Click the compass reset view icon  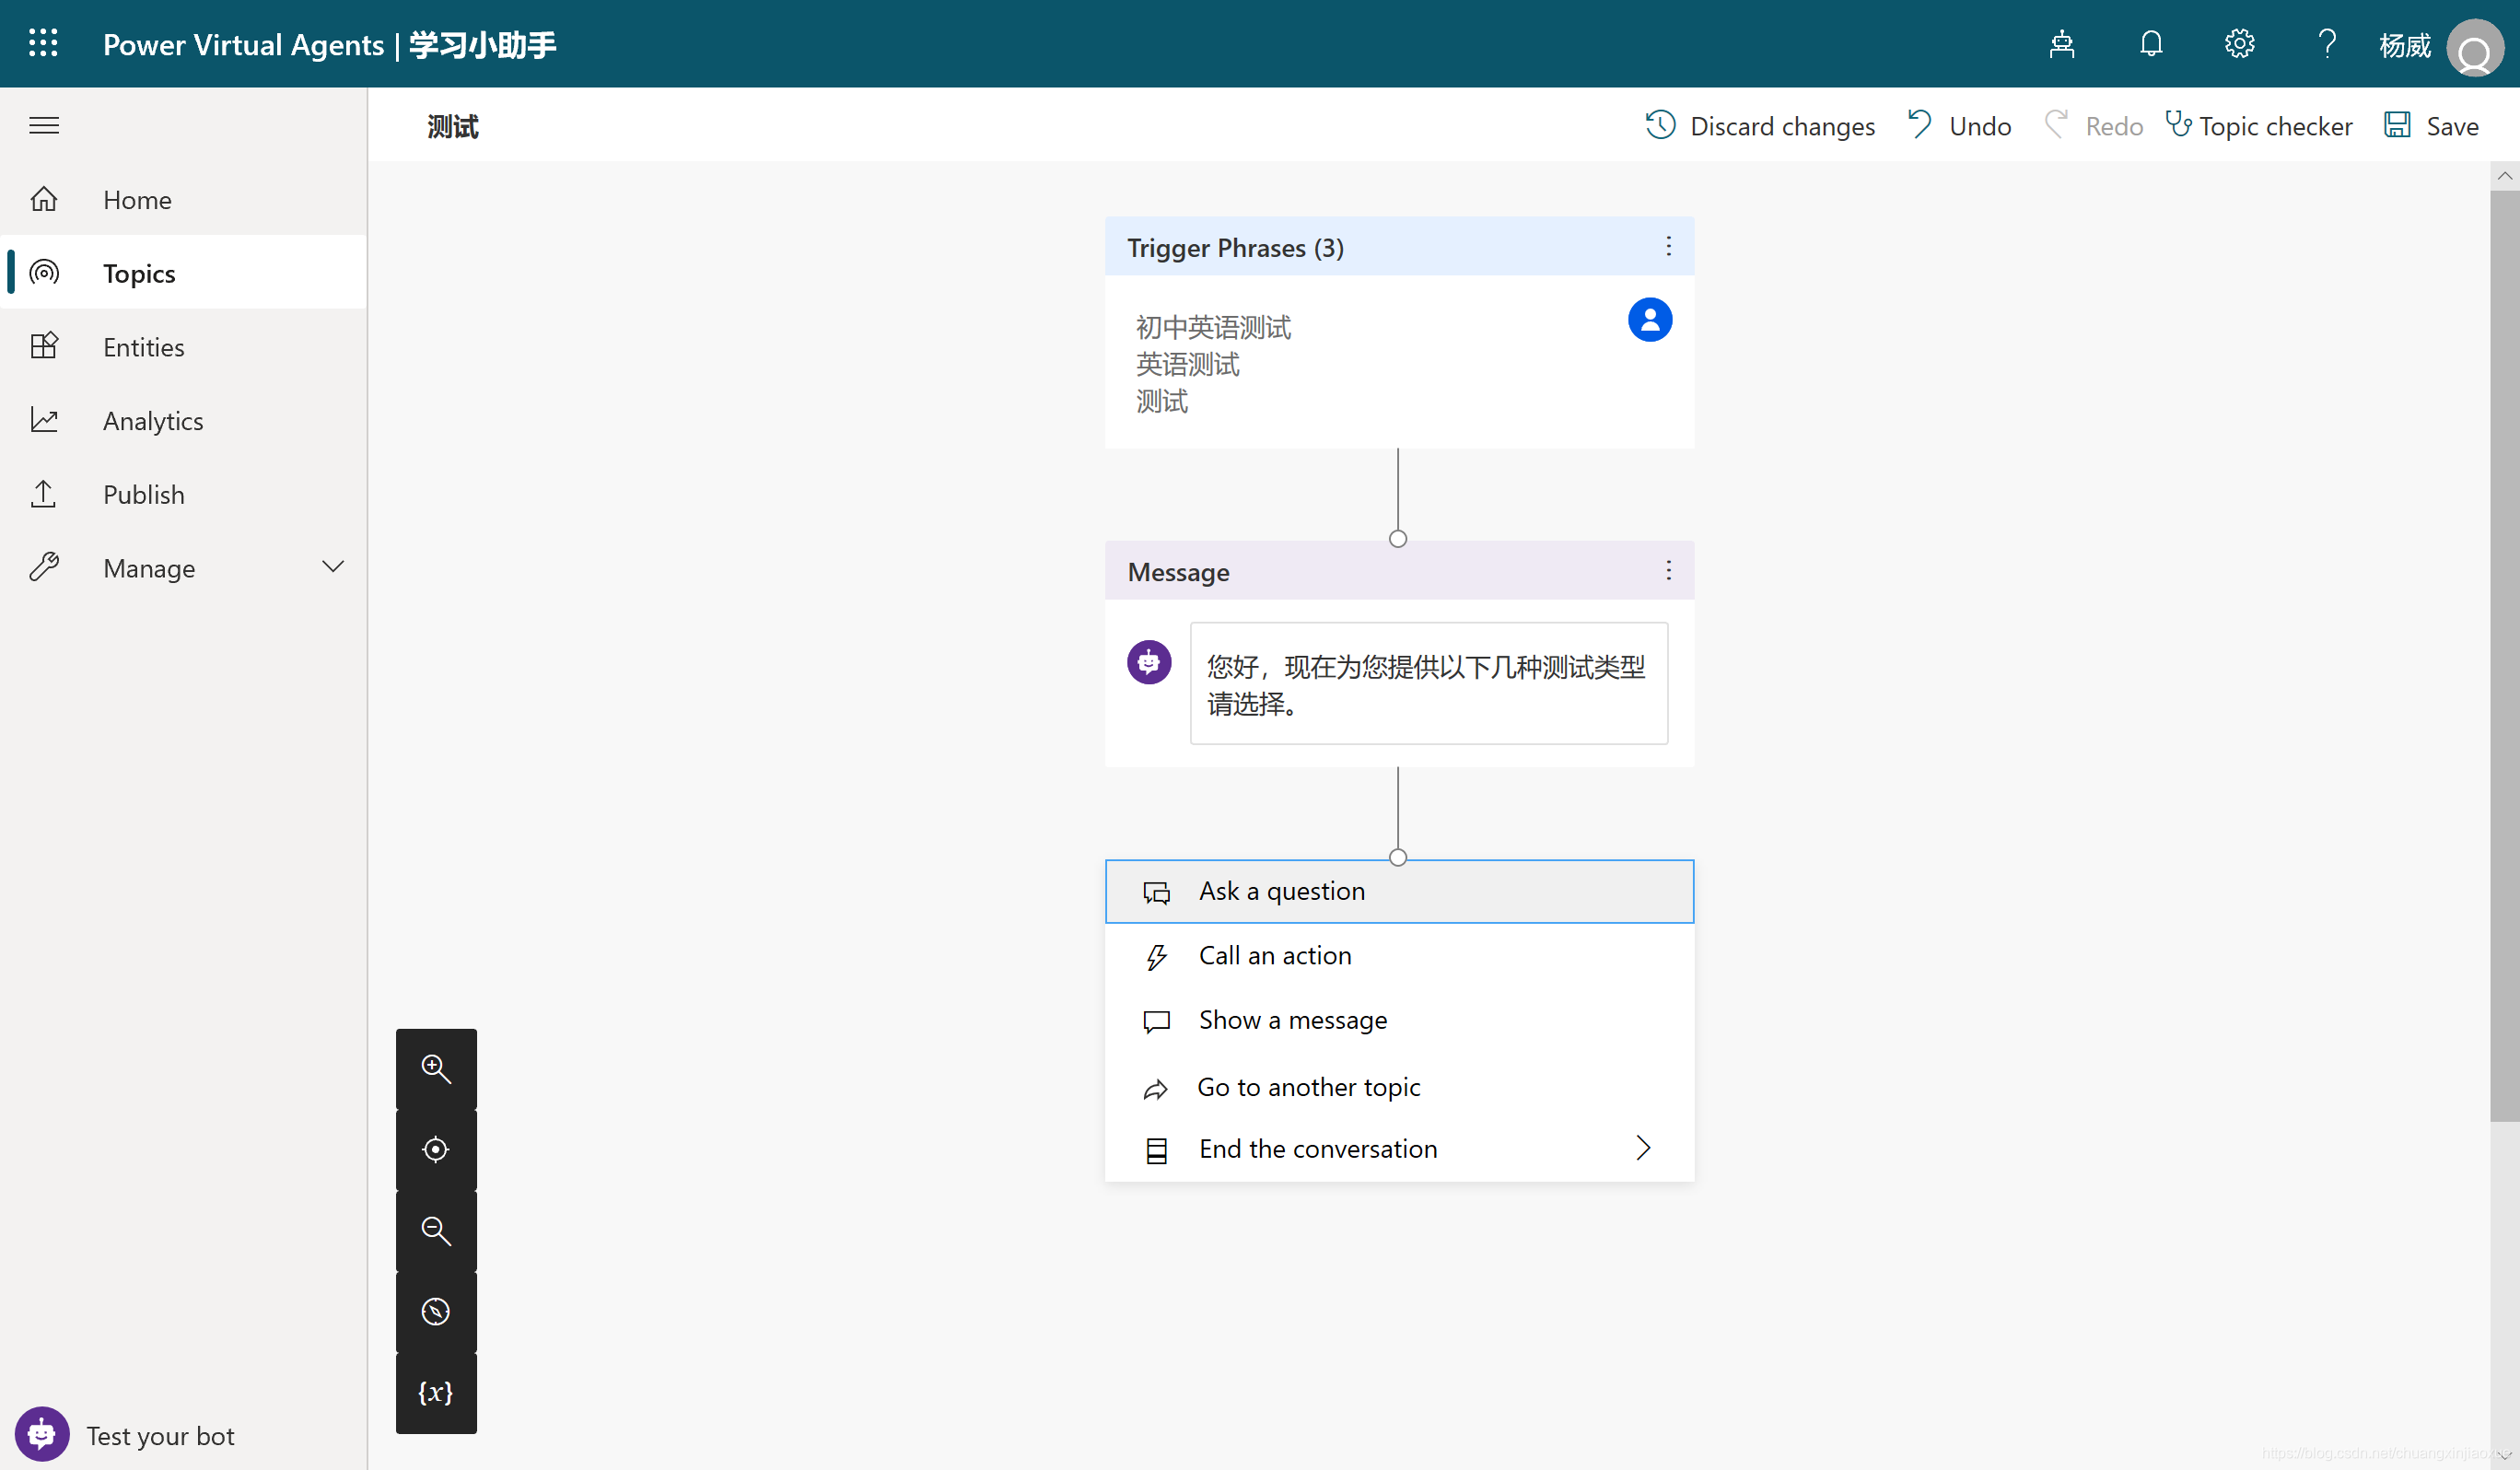[436, 1312]
